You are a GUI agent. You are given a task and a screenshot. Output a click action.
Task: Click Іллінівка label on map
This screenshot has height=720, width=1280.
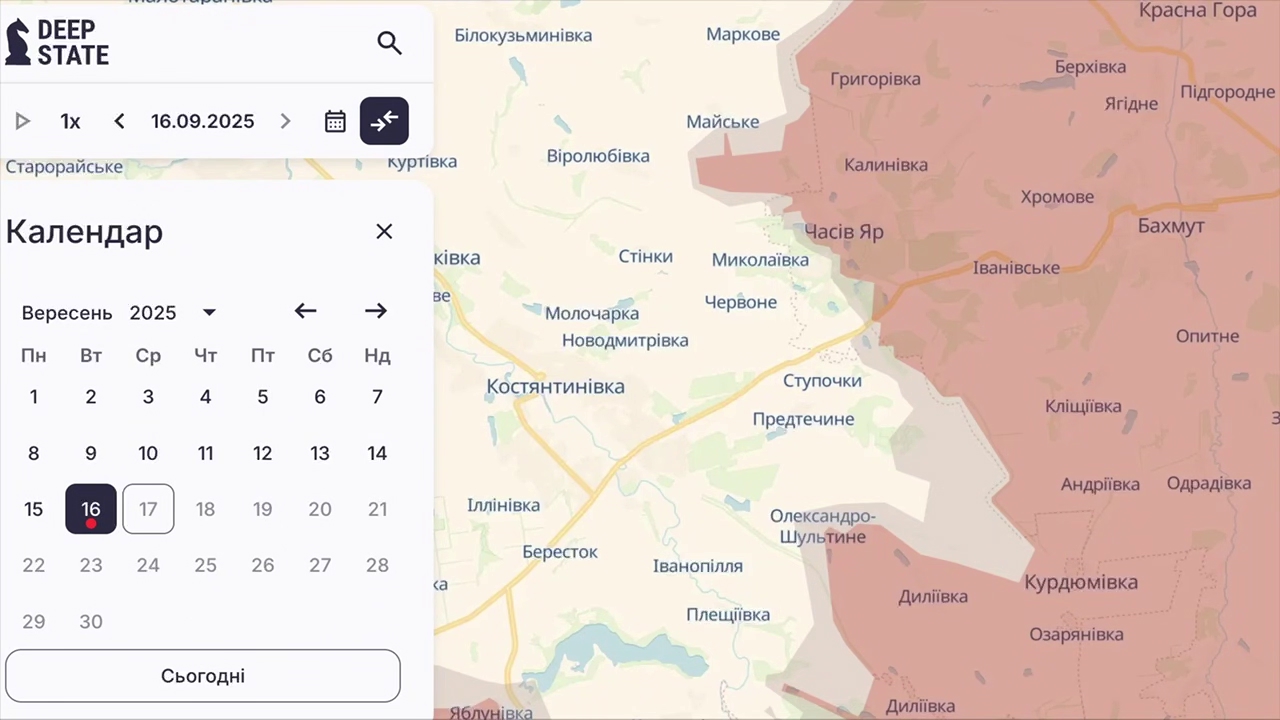504,505
